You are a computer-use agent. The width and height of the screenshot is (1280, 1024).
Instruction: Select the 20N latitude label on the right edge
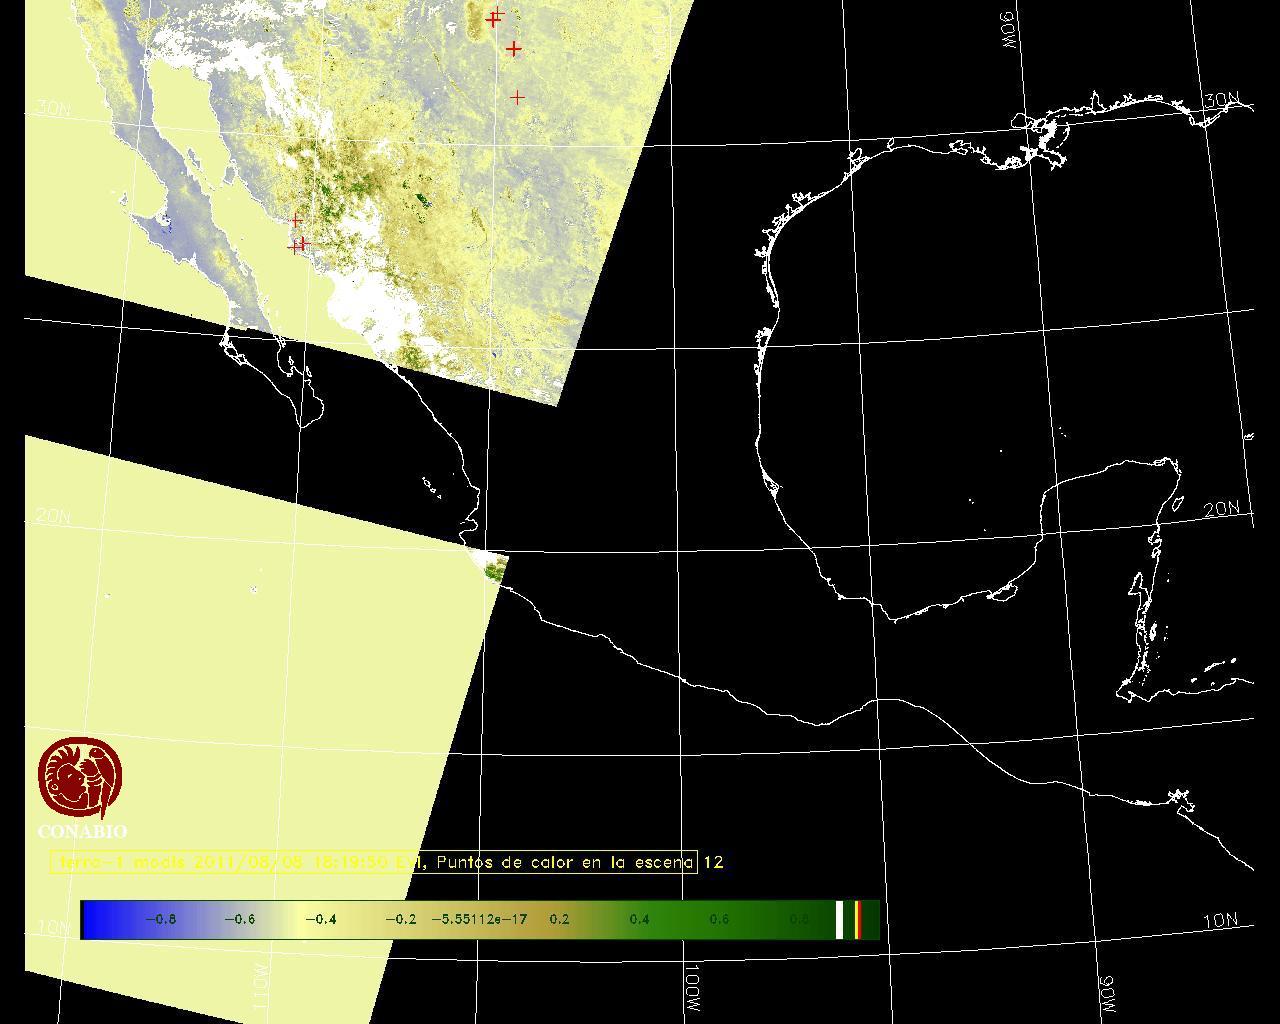click(1221, 509)
